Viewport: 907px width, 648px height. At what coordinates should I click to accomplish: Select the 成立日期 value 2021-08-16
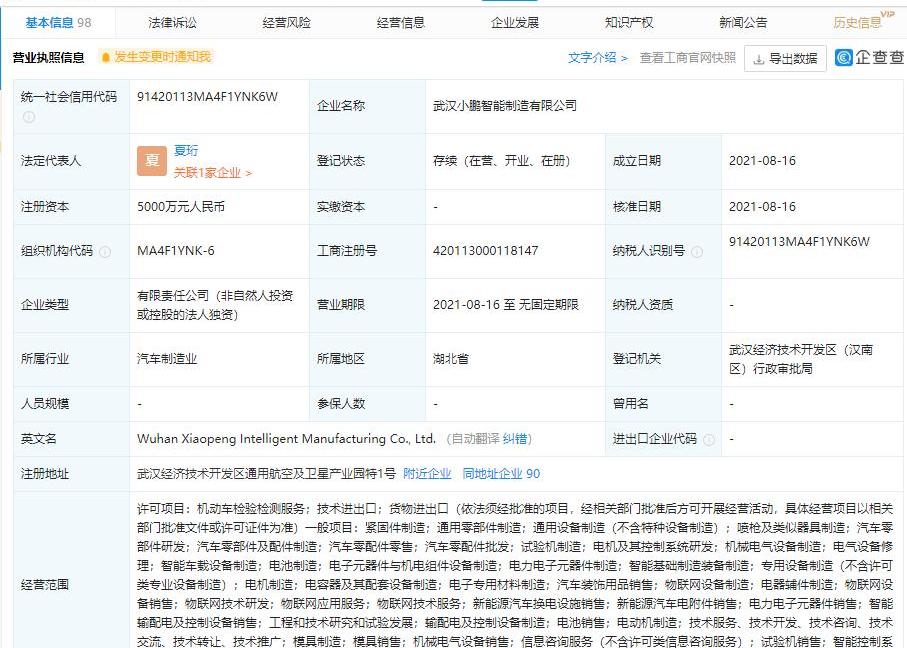tap(762, 161)
